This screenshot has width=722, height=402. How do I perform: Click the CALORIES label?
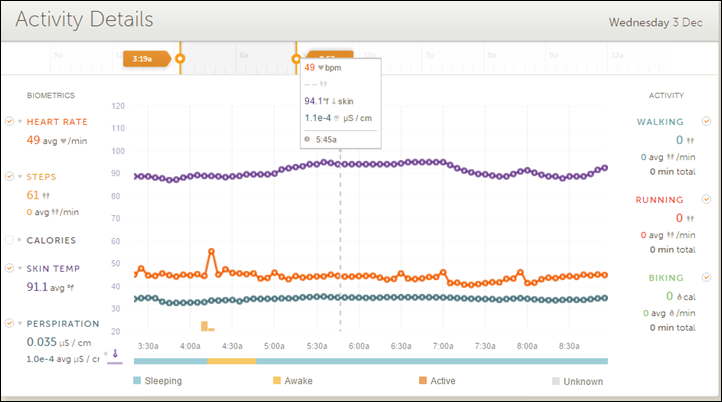coord(51,240)
